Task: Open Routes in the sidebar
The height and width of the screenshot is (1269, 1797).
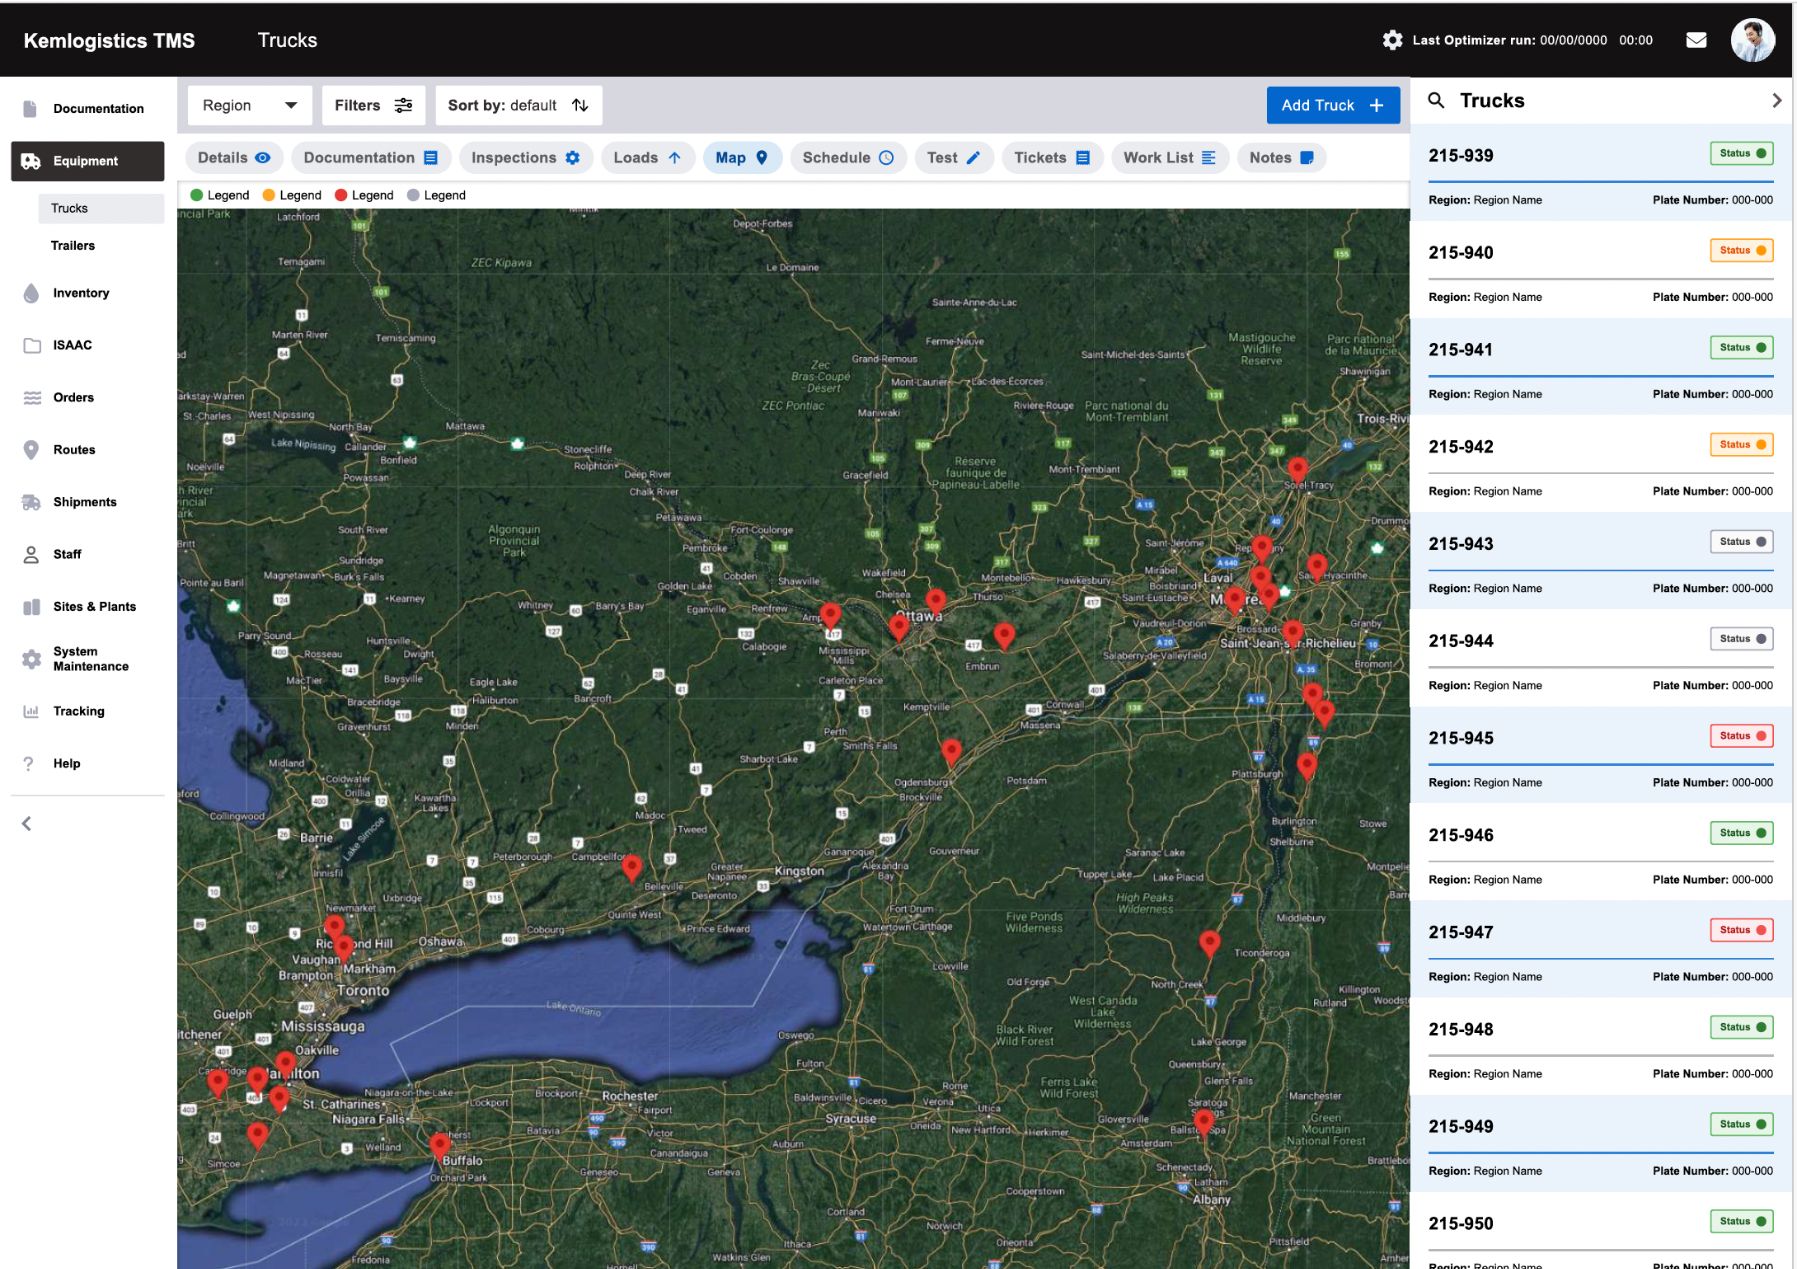Action: click(87, 450)
